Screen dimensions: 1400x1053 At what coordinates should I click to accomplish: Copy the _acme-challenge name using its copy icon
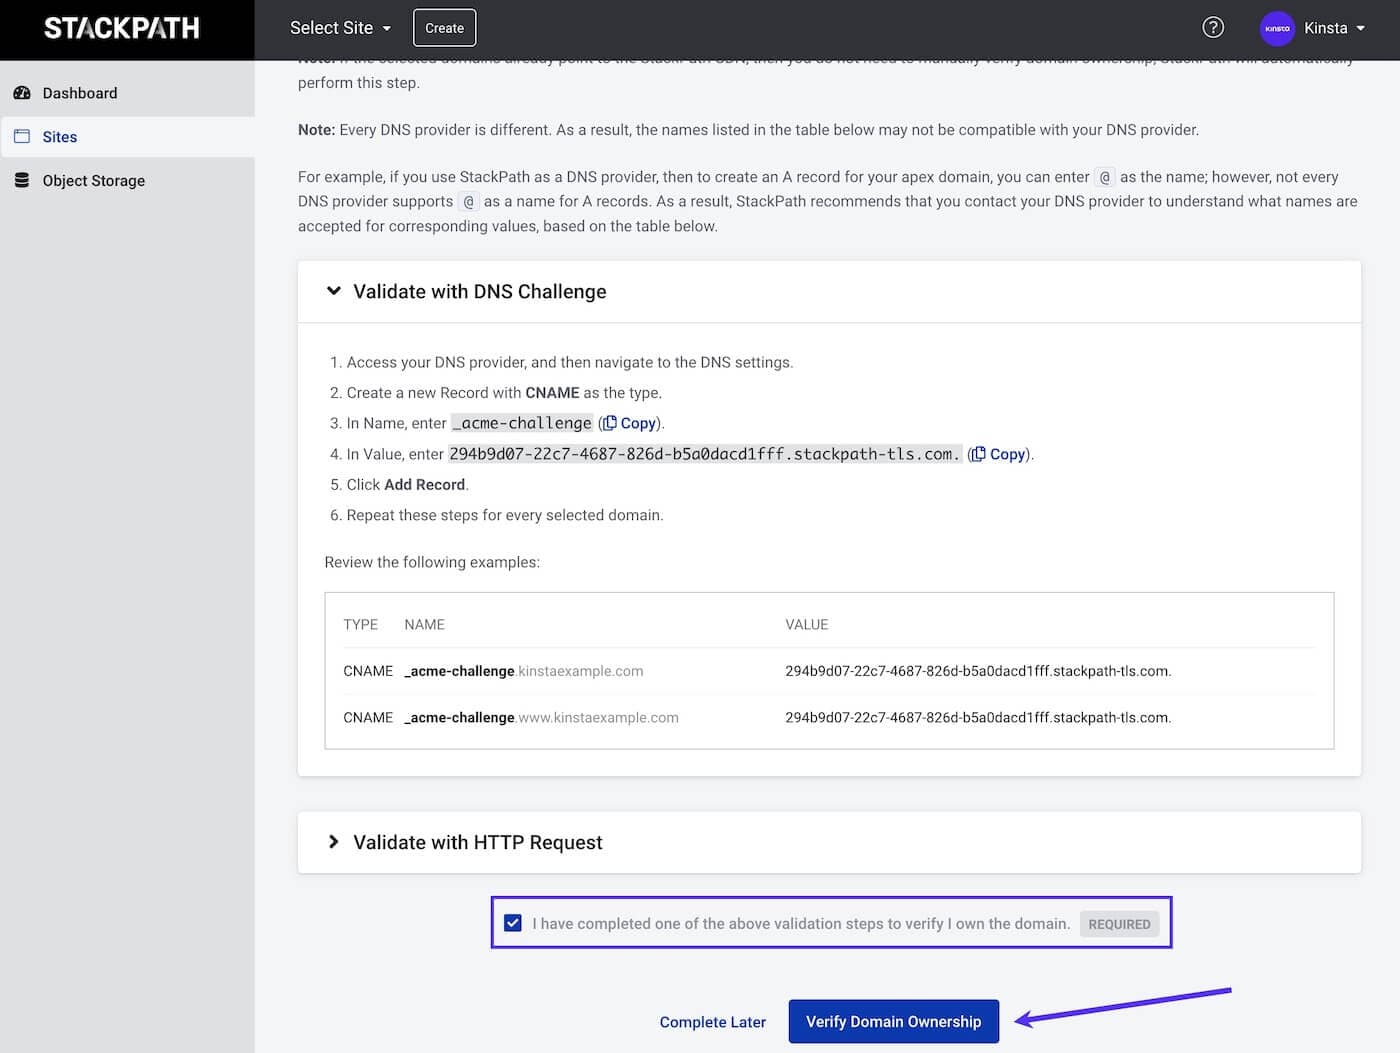(611, 422)
